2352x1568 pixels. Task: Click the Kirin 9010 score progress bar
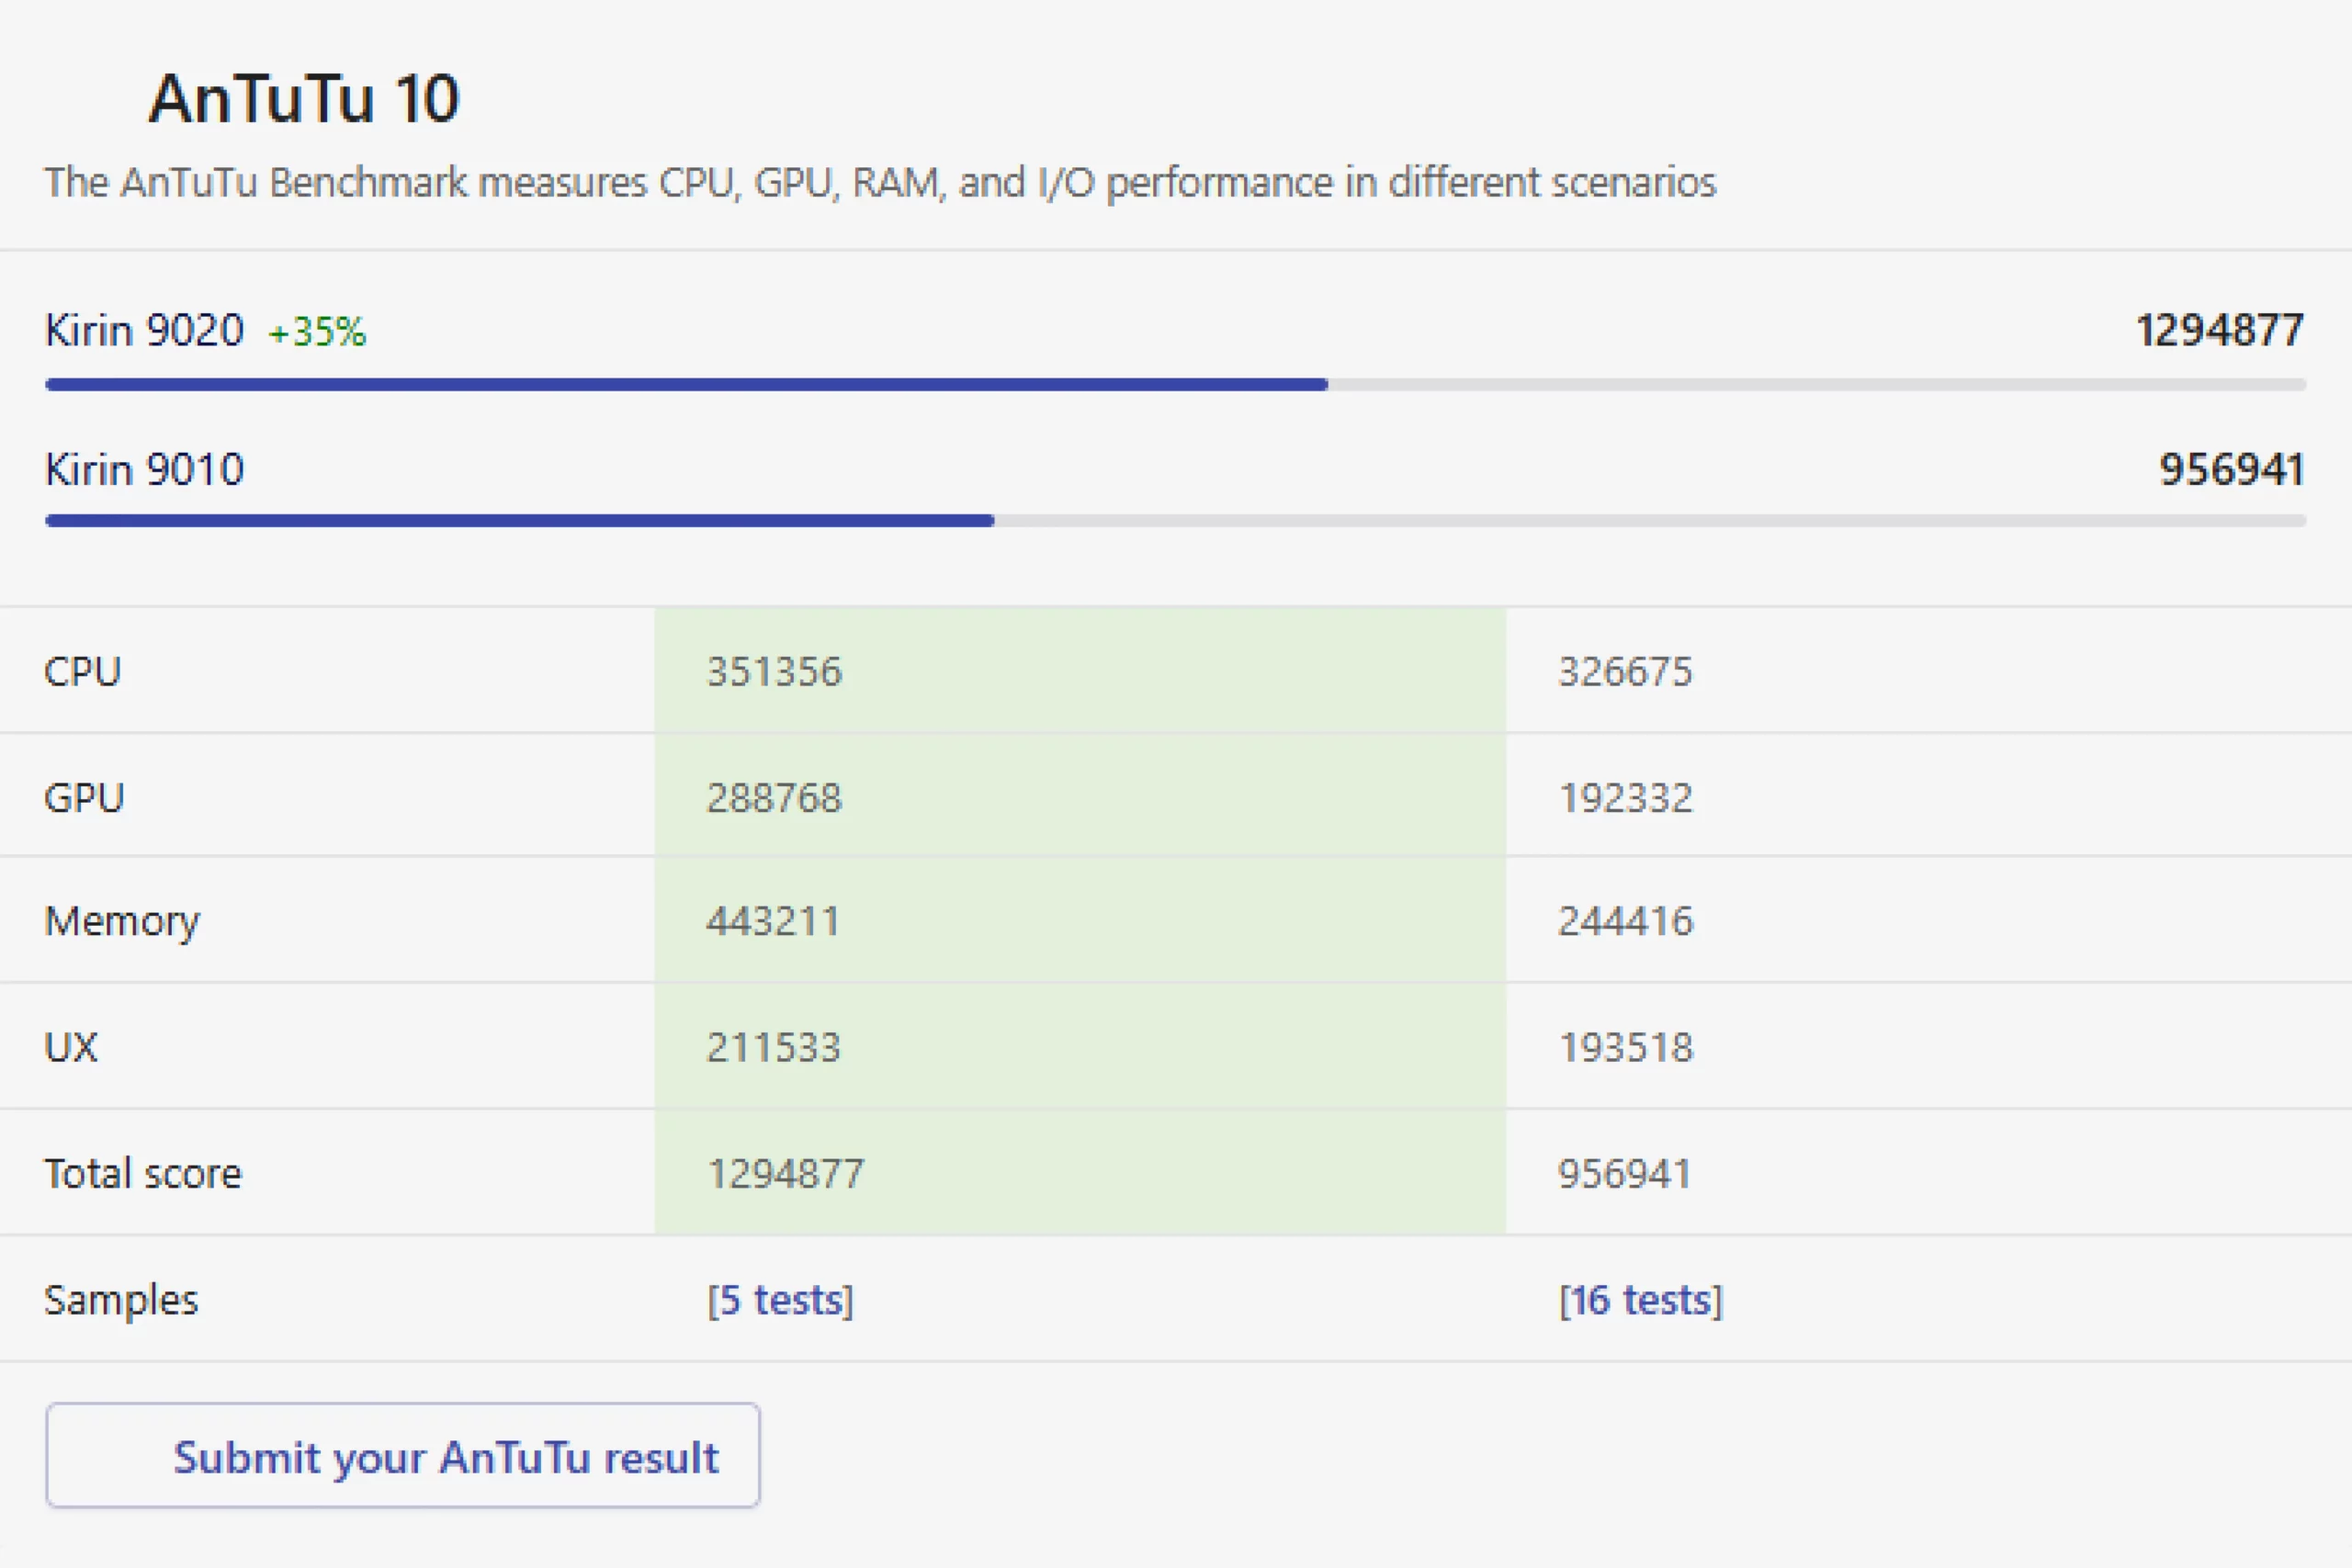coord(1175,521)
